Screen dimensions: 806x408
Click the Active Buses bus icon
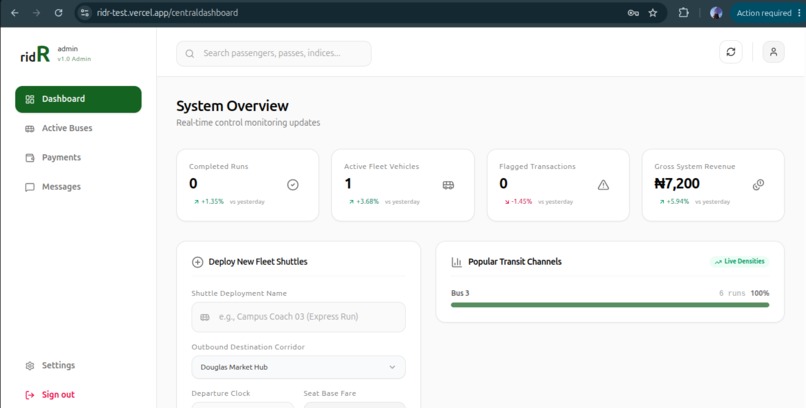(x=30, y=128)
